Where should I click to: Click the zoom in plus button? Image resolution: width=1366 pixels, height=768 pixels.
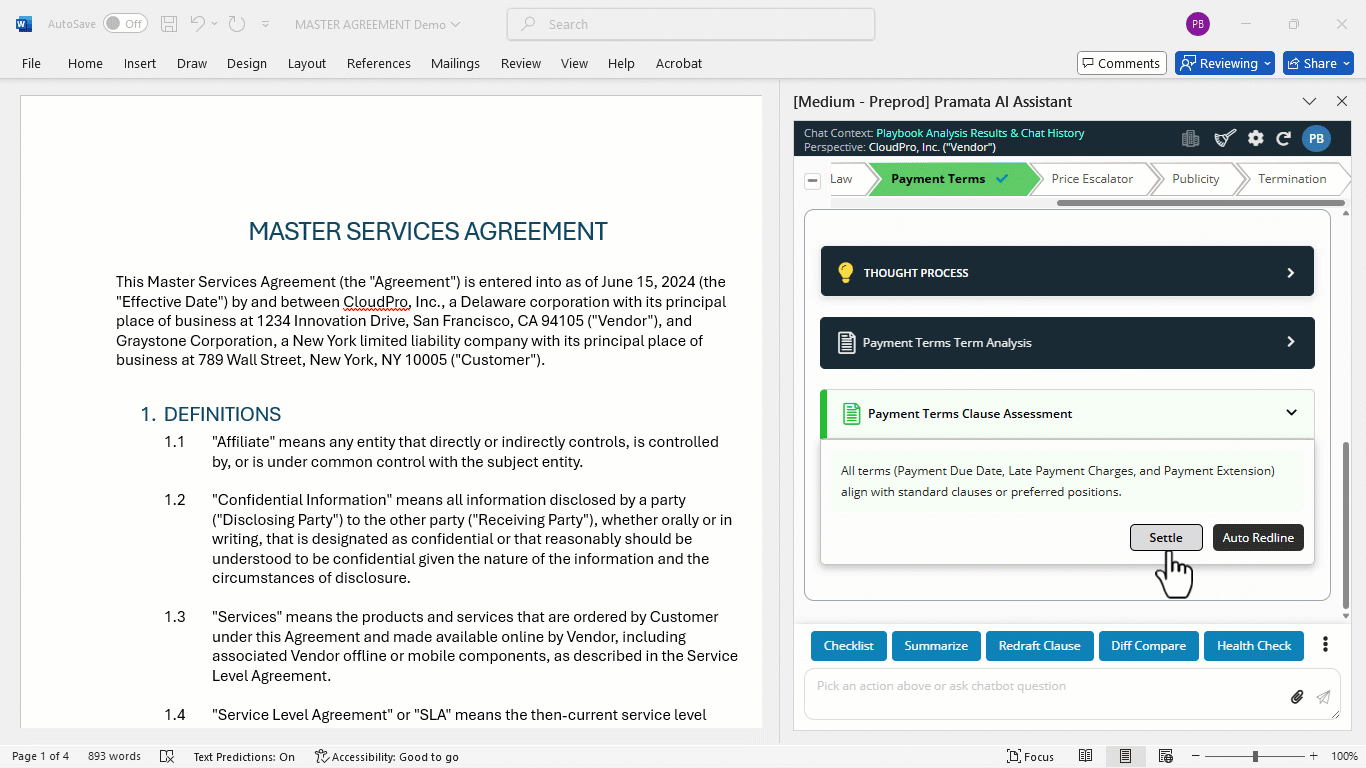[1313, 756]
